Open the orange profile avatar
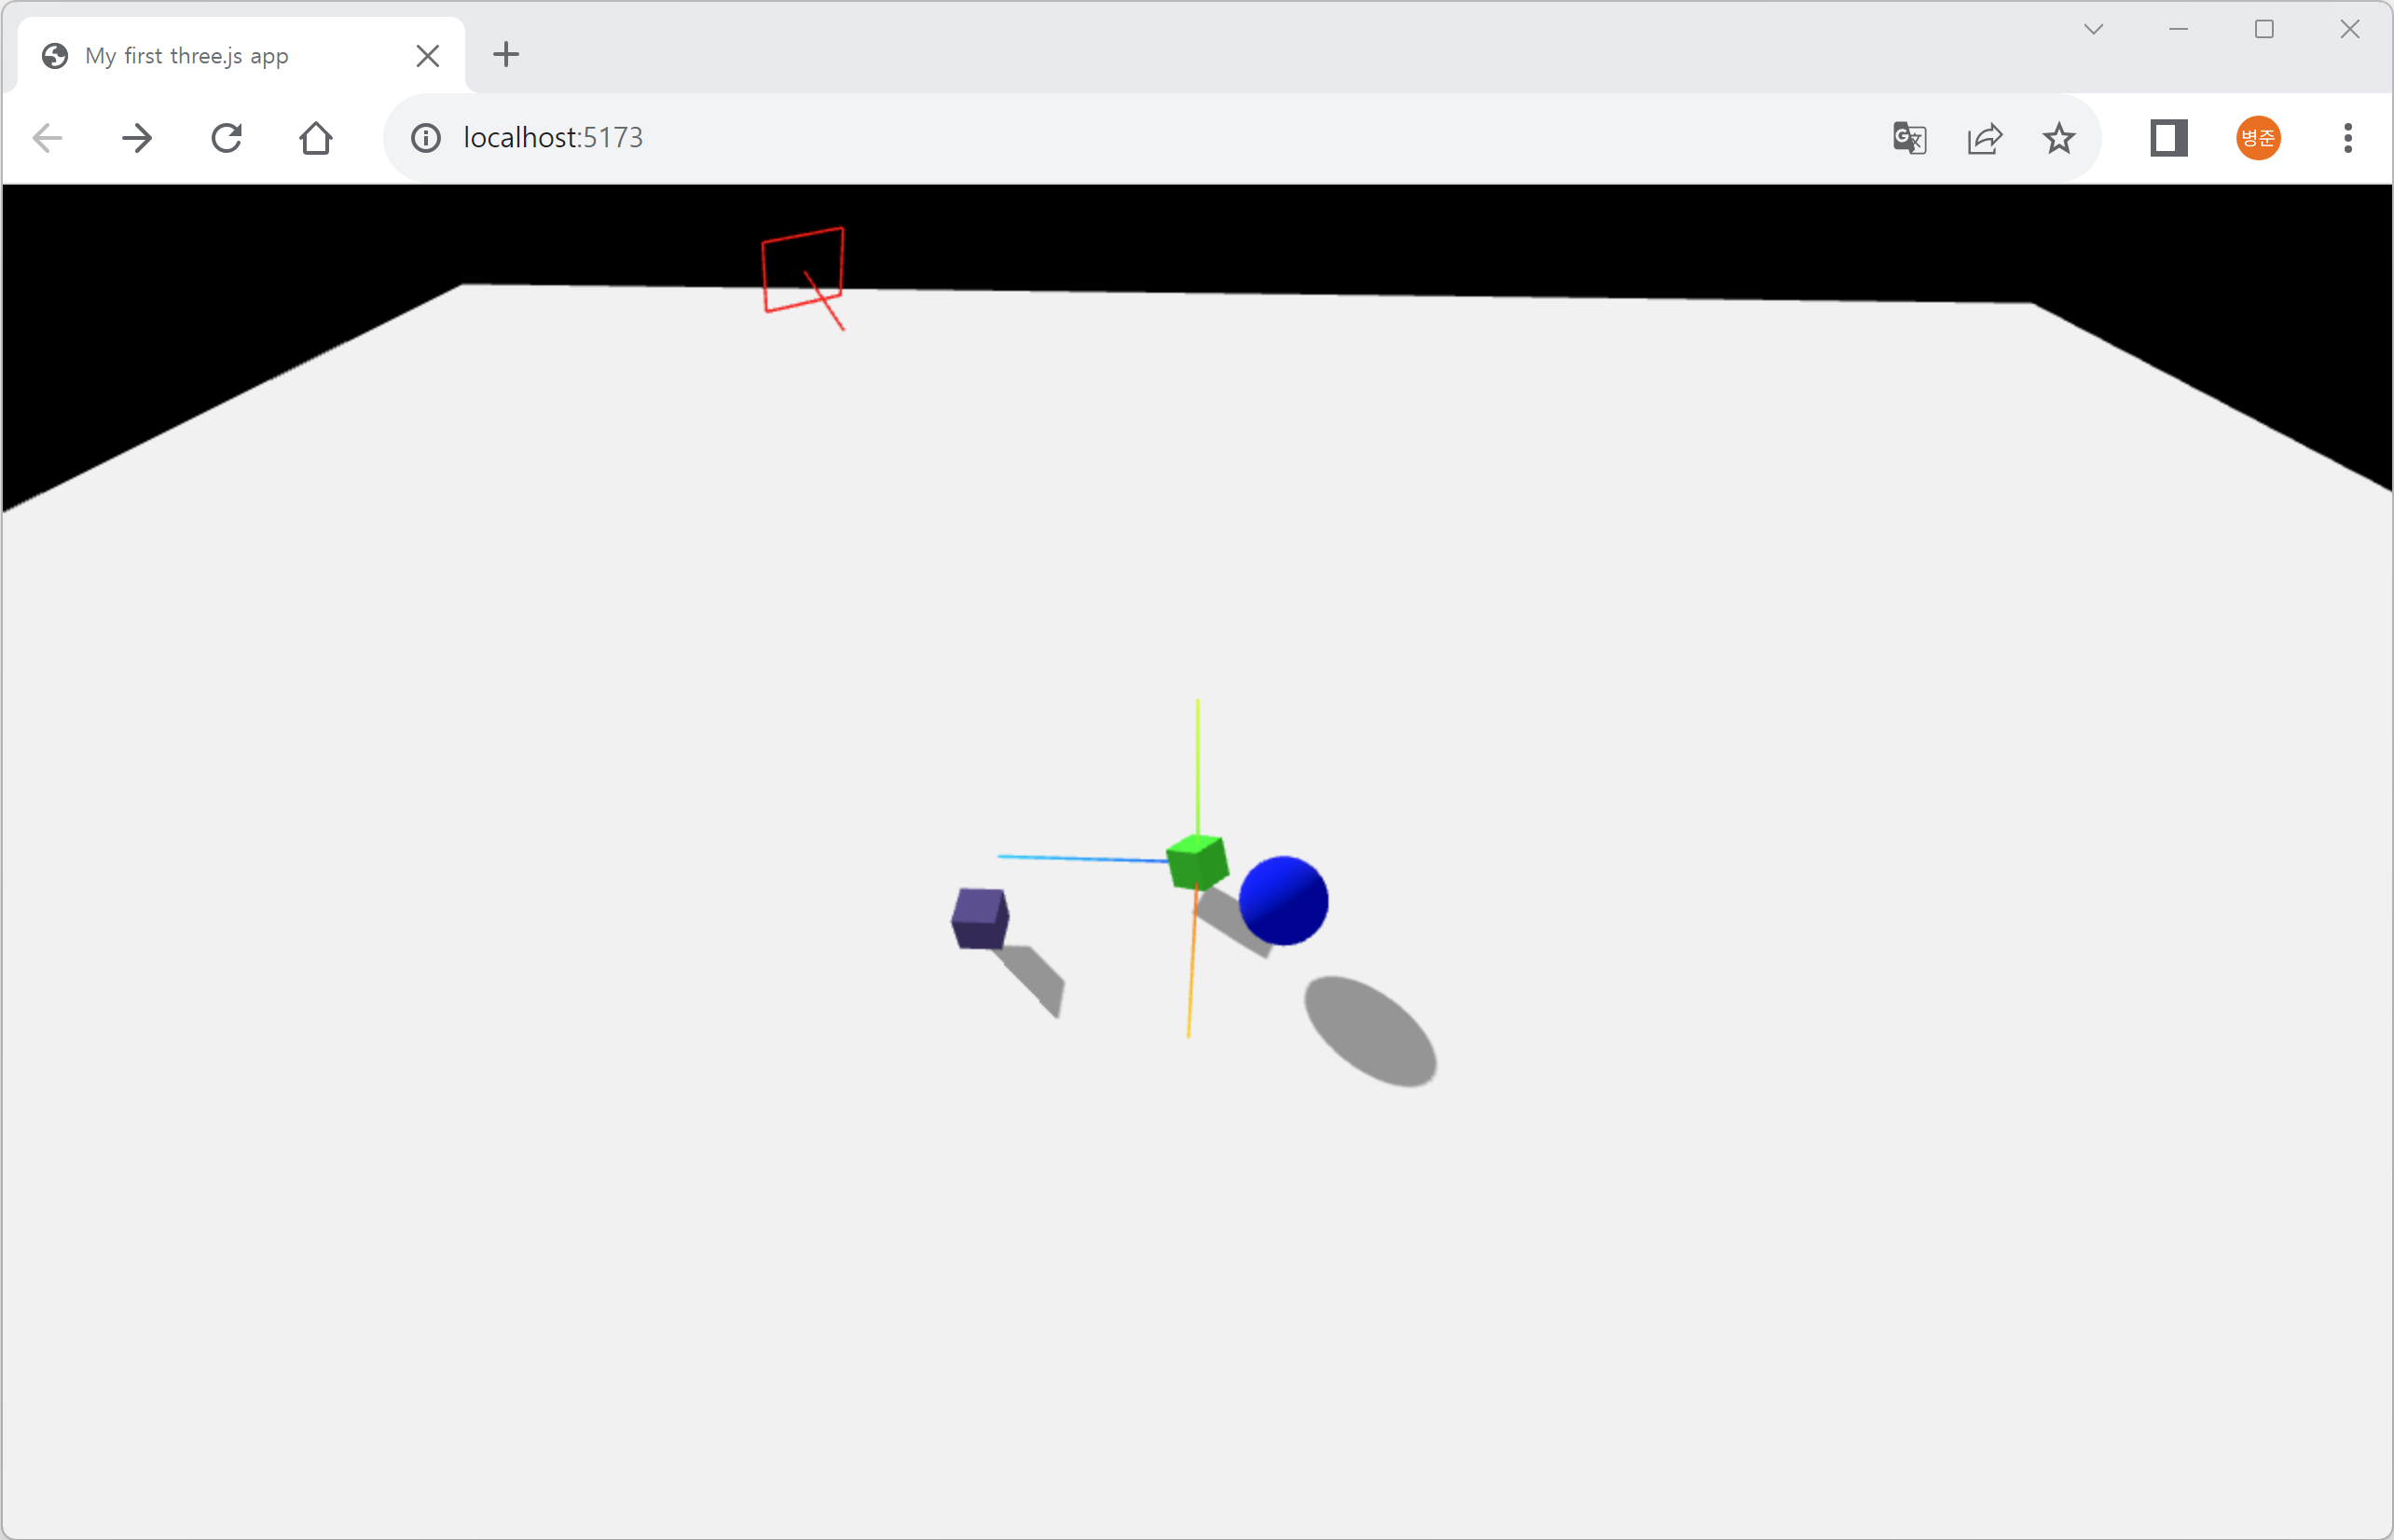Viewport: 2394px width, 1540px height. (x=2258, y=138)
